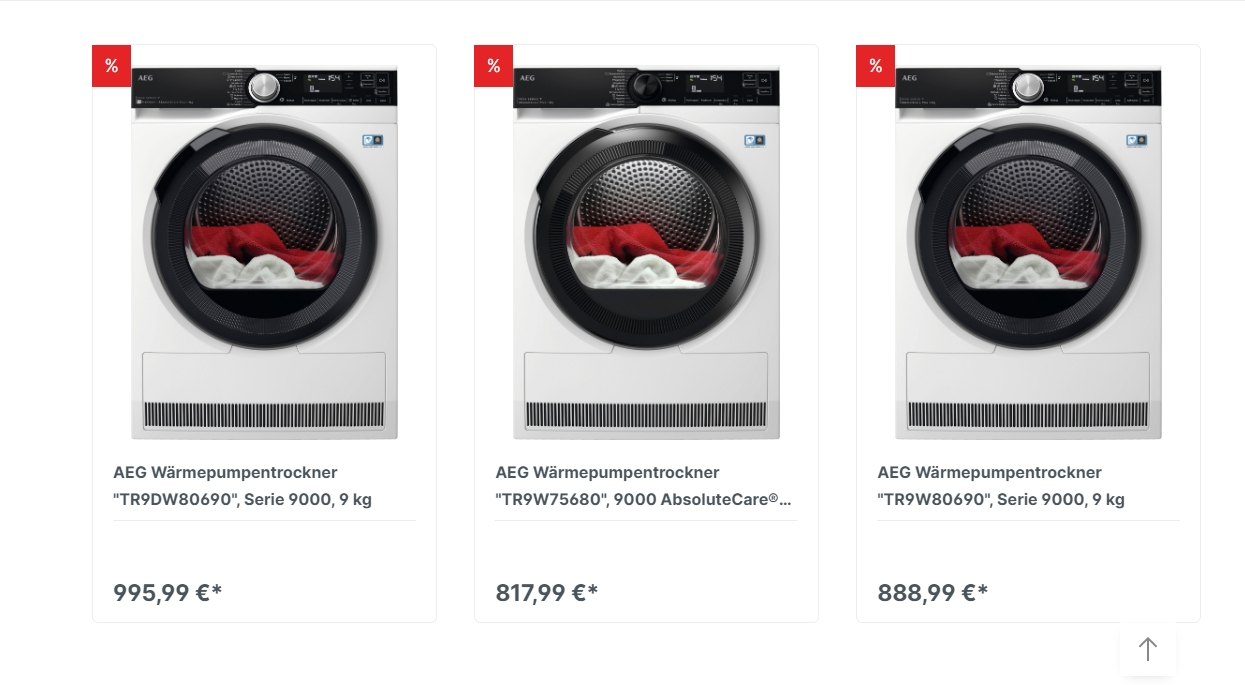Image resolution: width=1245 pixels, height=685 pixels.
Task: Click the sale % badge on TR9W80690 card
Action: tap(875, 66)
